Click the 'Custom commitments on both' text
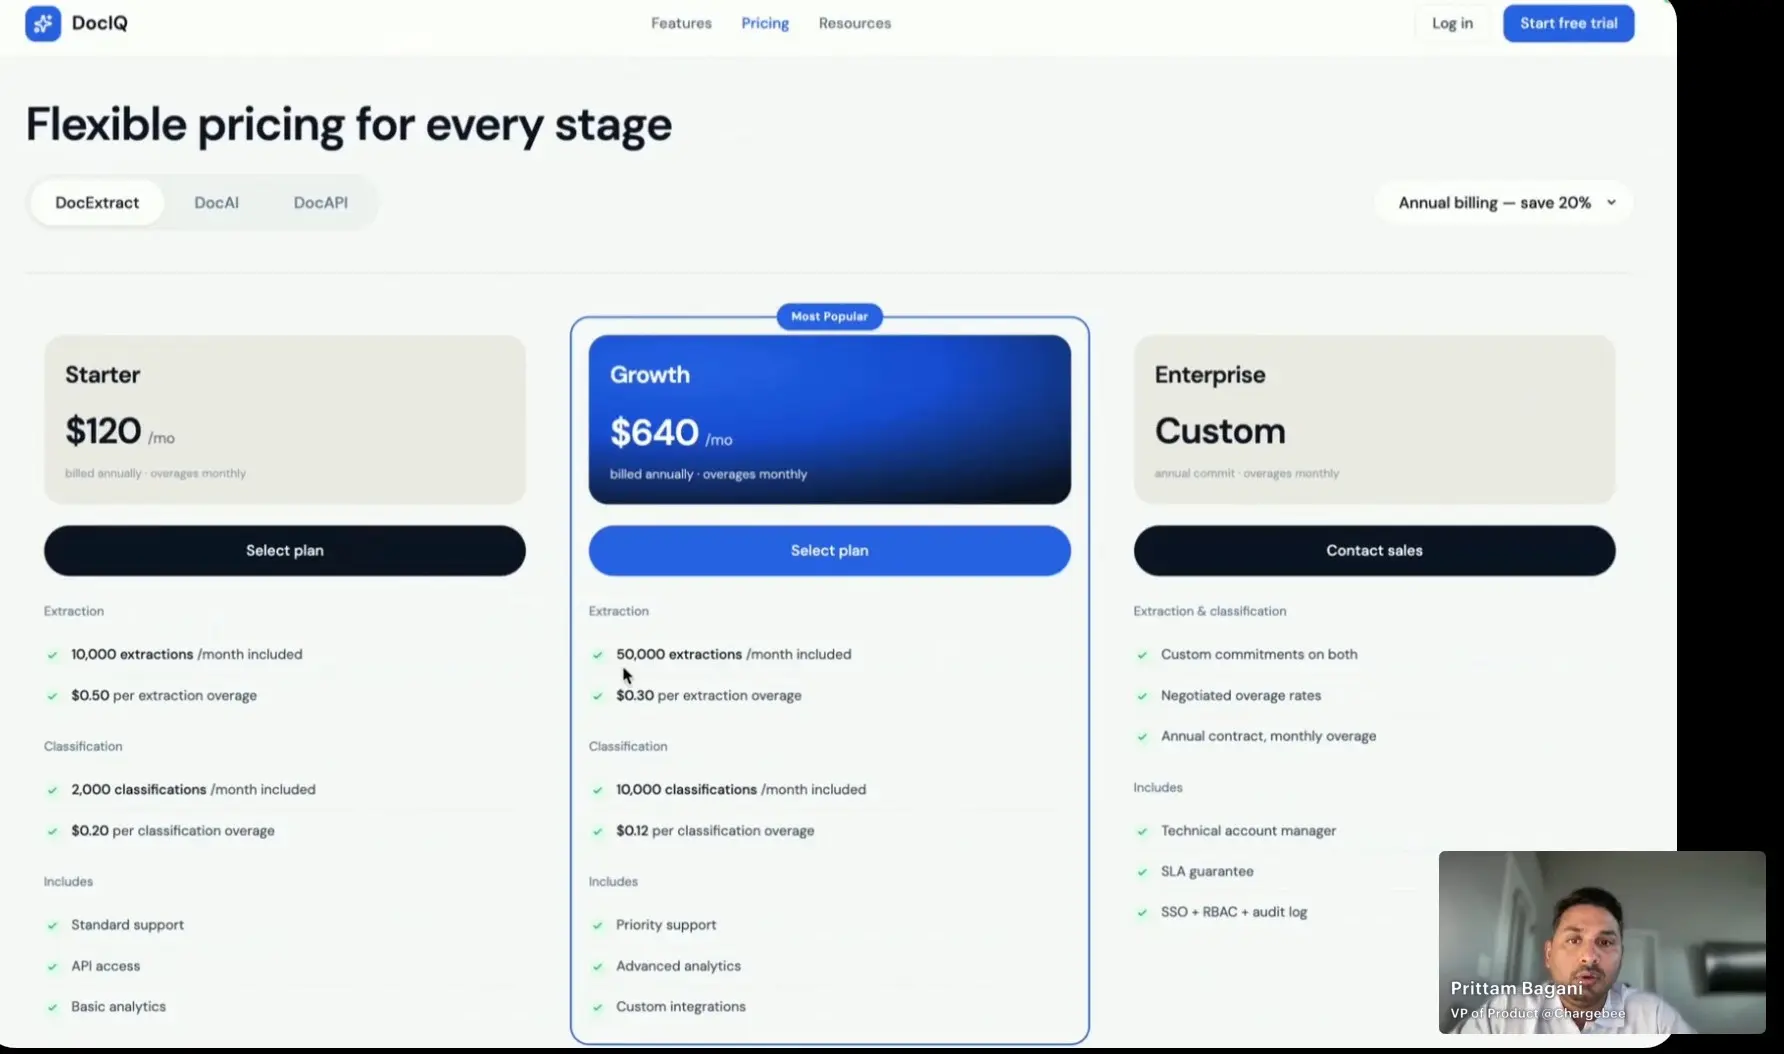Image resolution: width=1784 pixels, height=1054 pixels. click(1259, 654)
